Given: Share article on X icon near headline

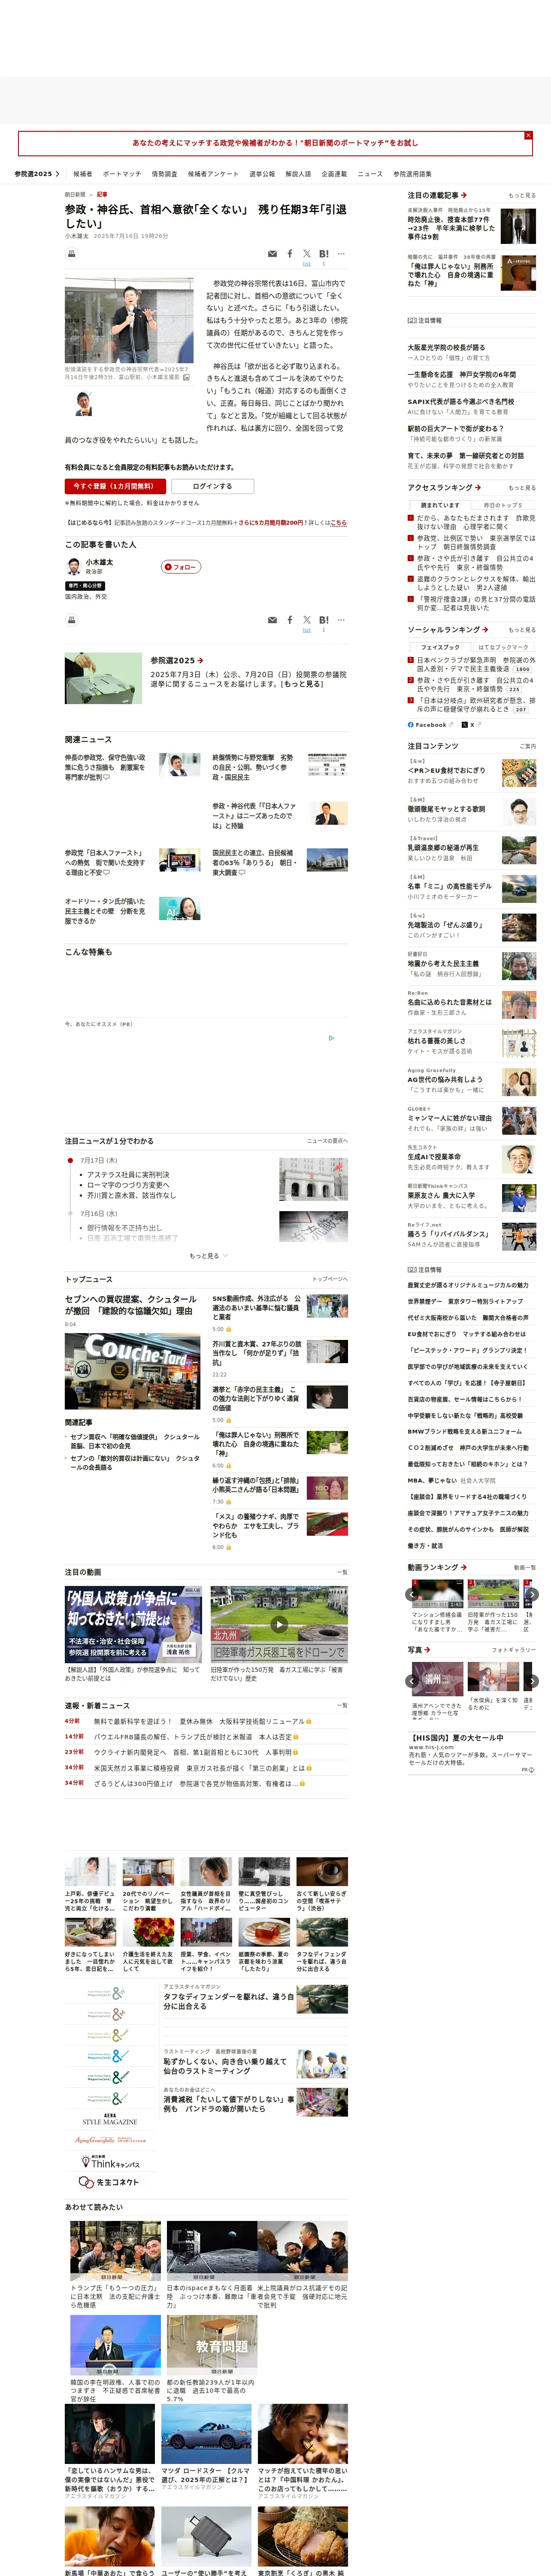Looking at the screenshot, I should click(307, 254).
